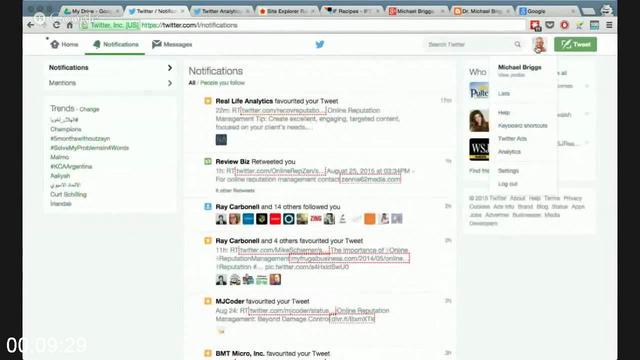Click the search magnifier icon
Viewport: 640px width, 360px height.
pyautogui.click(x=518, y=44)
